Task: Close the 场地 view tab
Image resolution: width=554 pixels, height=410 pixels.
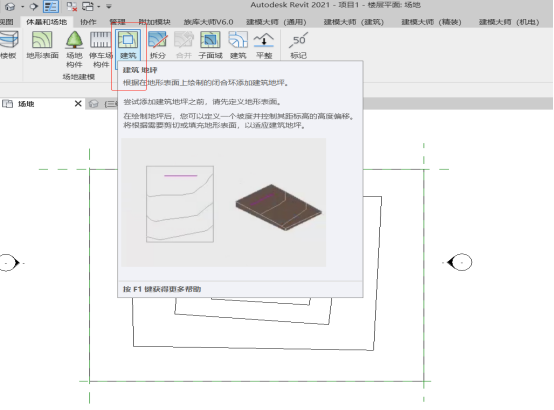Action: click(x=78, y=104)
